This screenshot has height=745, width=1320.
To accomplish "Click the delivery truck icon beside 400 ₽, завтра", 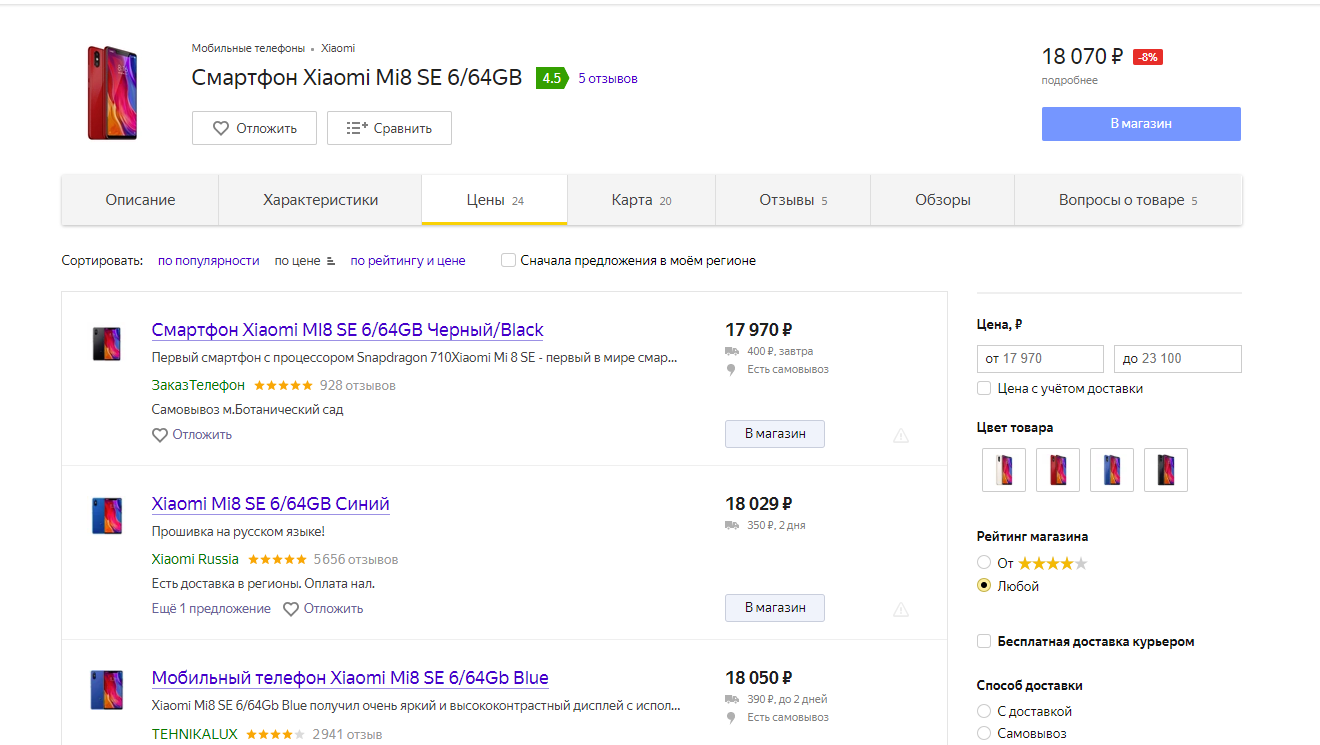I will (732, 351).
